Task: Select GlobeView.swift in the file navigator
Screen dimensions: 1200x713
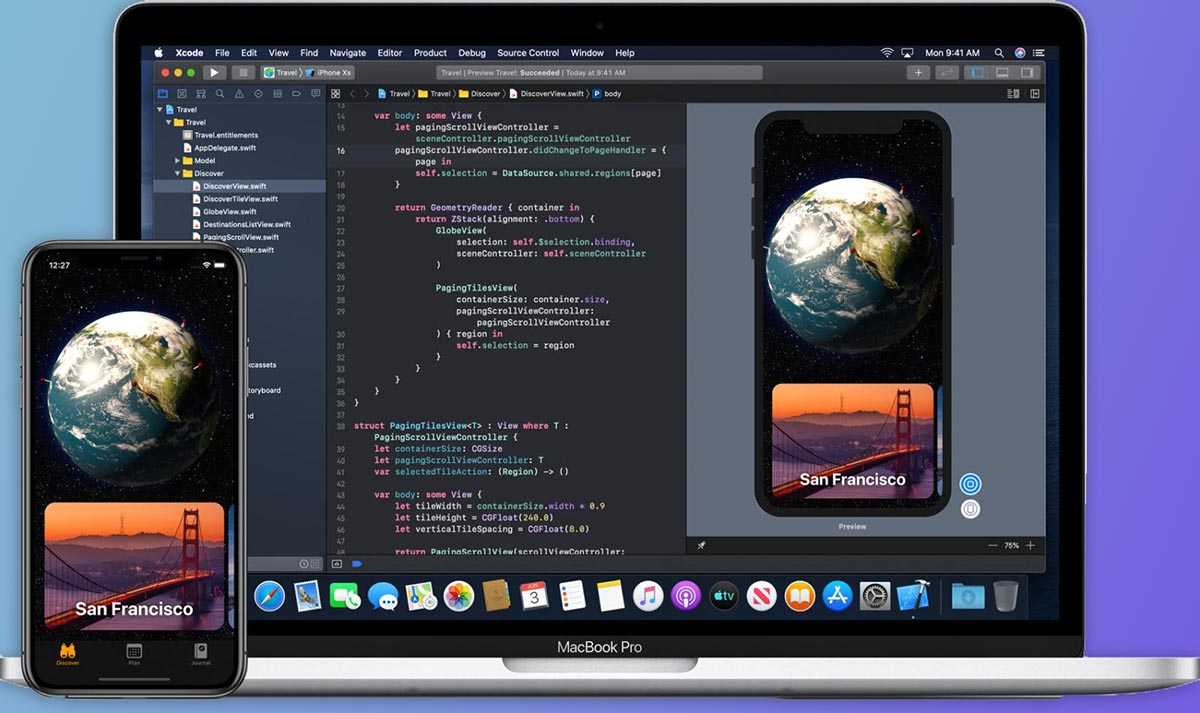Action: tap(229, 212)
